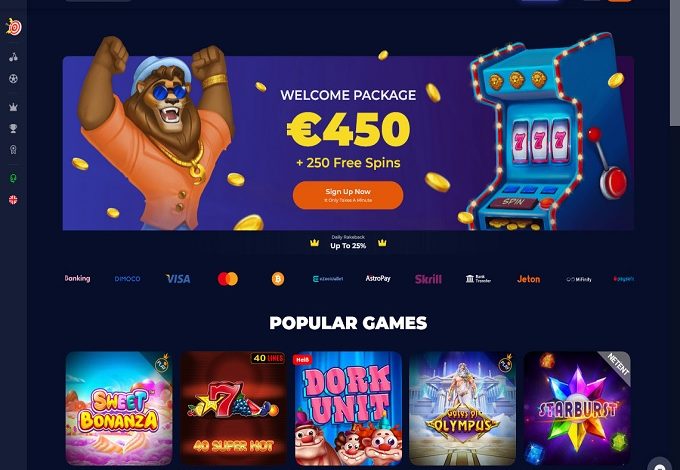The image size is (680, 470).
Task: Open the trophy tournaments icon
Action: [13, 128]
